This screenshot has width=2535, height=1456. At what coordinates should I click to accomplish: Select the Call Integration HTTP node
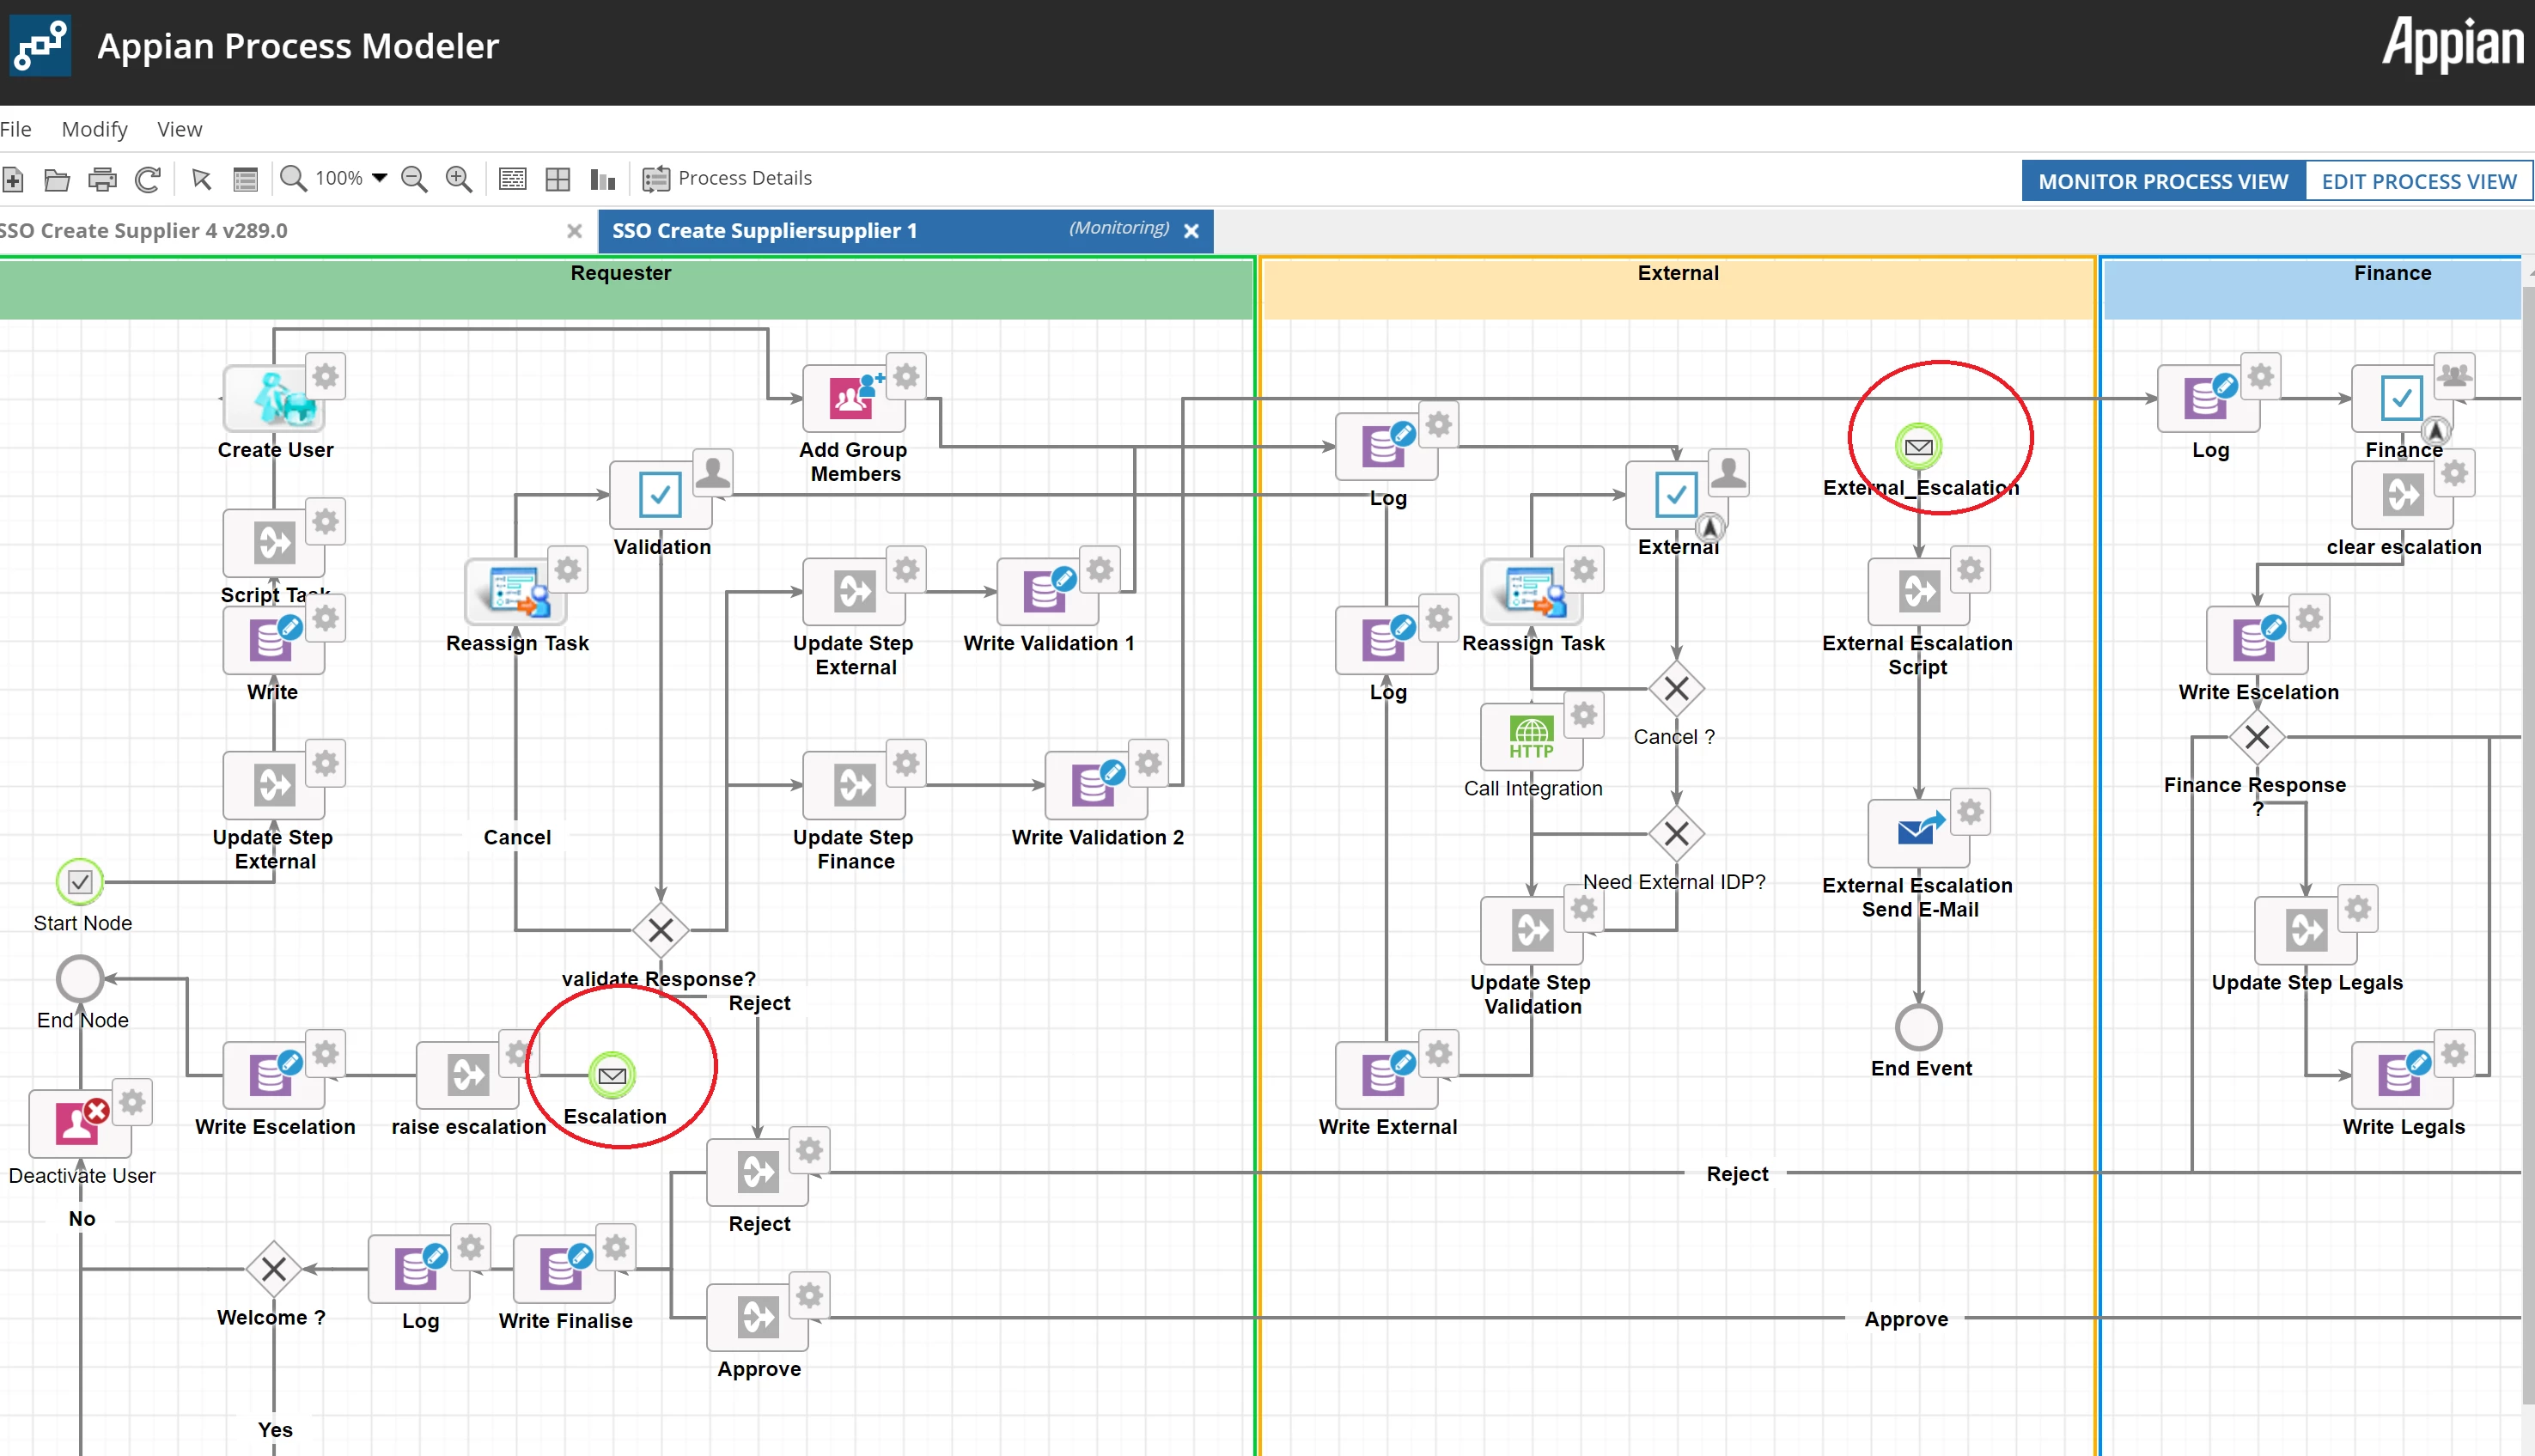tap(1531, 737)
